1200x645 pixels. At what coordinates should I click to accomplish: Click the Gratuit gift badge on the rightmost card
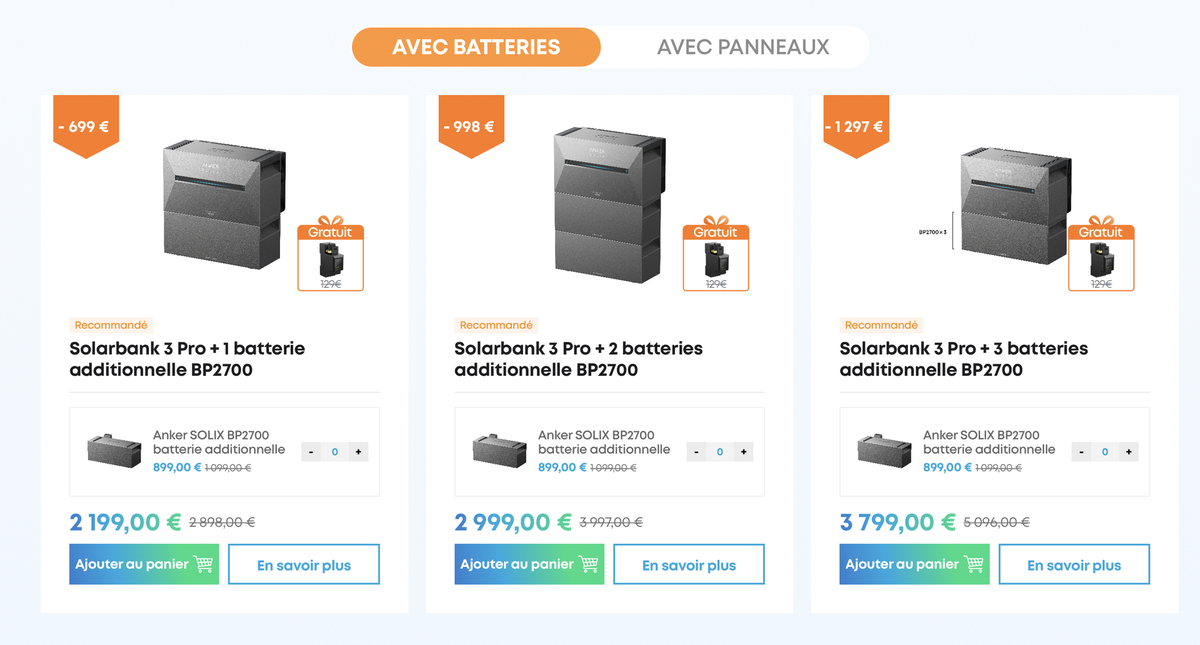[1101, 255]
